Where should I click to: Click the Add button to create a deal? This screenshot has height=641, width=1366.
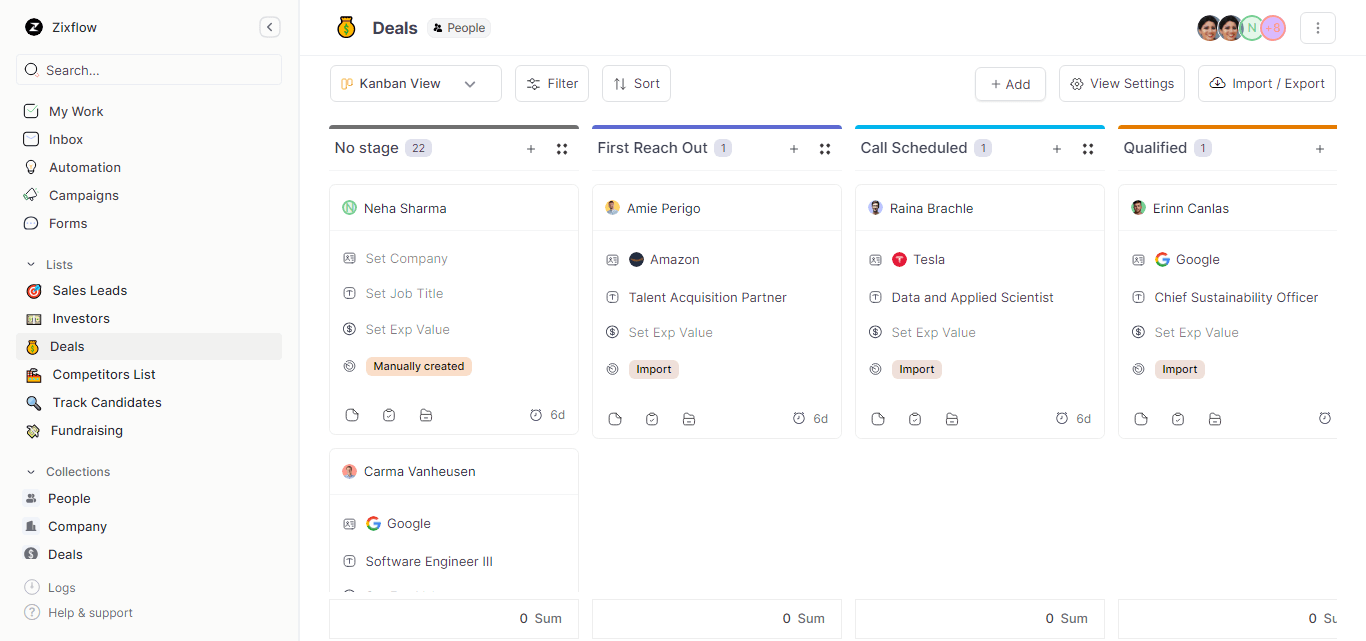pos(1010,84)
